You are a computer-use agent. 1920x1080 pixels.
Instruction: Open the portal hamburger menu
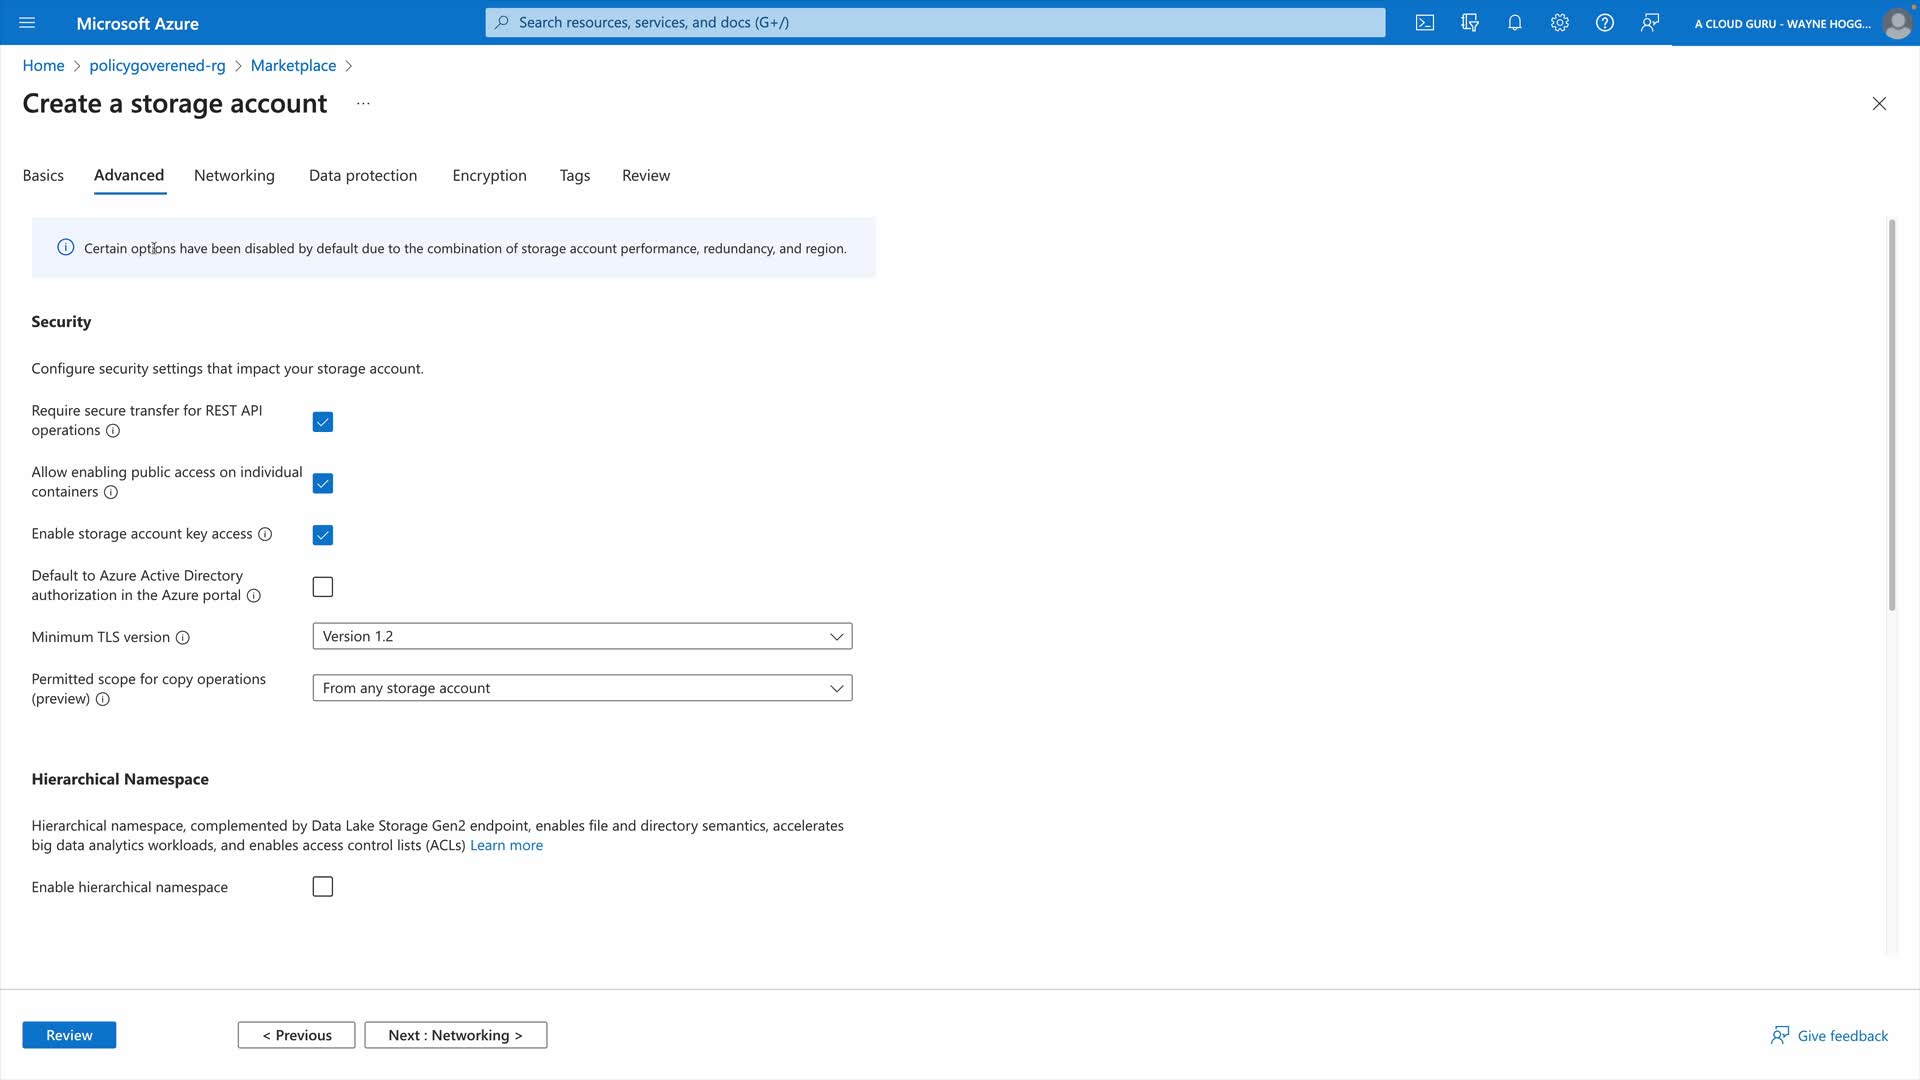(x=27, y=22)
